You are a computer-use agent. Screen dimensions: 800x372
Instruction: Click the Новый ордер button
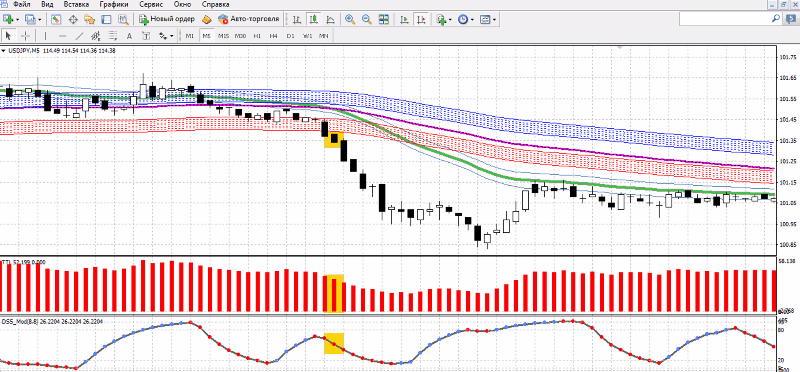tap(167, 19)
